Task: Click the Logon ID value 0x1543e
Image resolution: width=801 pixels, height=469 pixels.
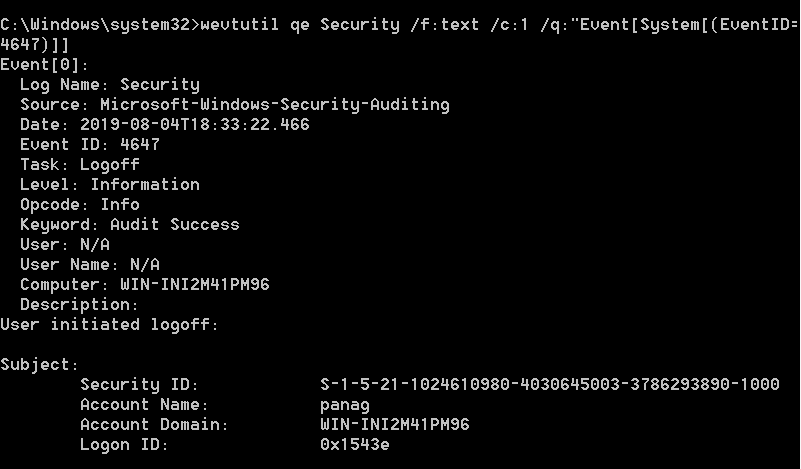Action: (x=354, y=445)
